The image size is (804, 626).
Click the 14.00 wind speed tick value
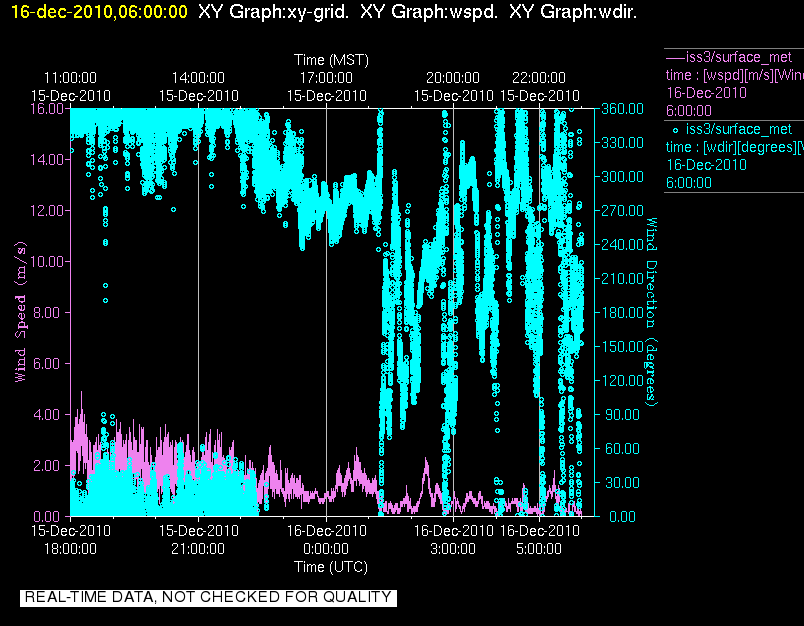[x=47, y=160]
